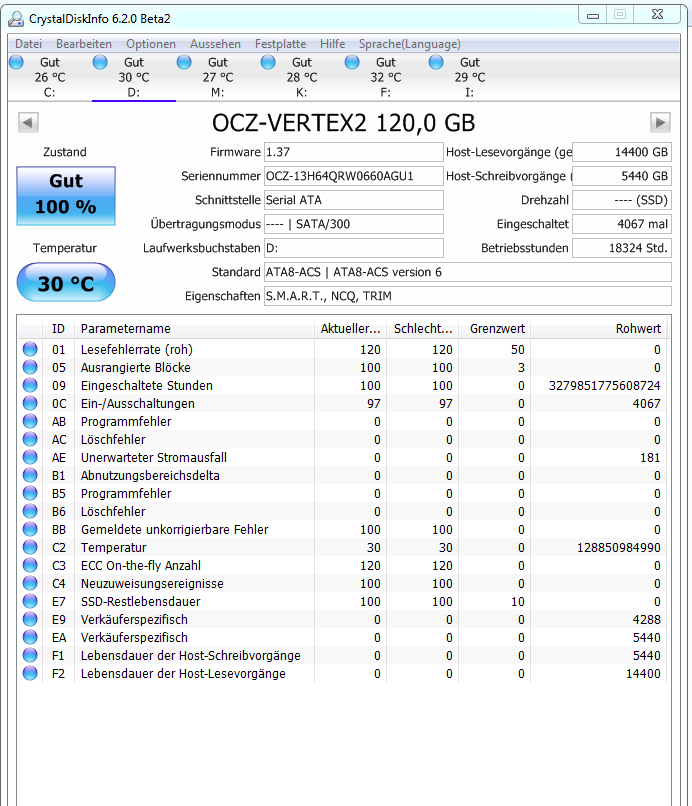This screenshot has height=806, width=692.
Task: Open the Bearbeiten menu
Action: 84,44
